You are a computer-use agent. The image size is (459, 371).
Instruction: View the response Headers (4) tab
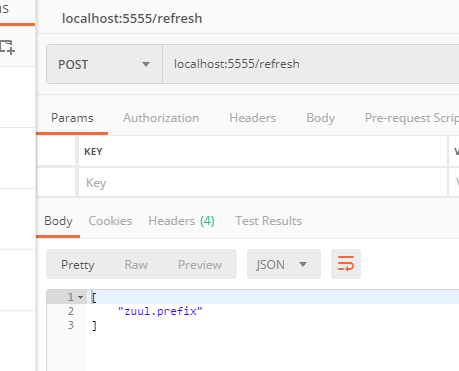click(x=181, y=221)
